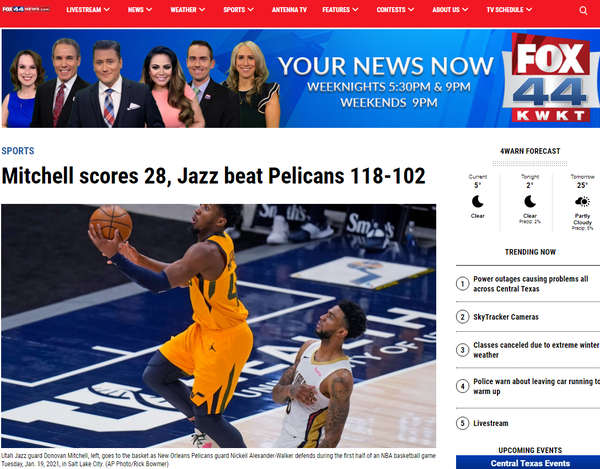
Task: Click the Central Texas Events banner
Action: 530,463
